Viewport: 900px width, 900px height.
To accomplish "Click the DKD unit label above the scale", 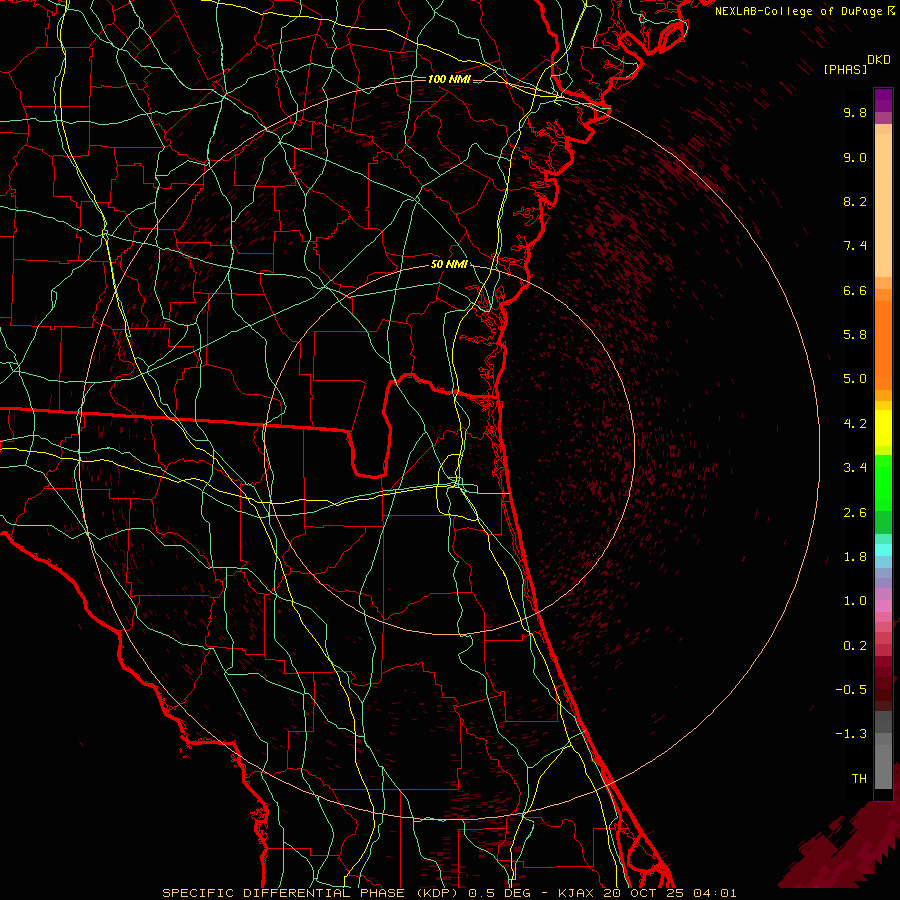I will coord(879,60).
